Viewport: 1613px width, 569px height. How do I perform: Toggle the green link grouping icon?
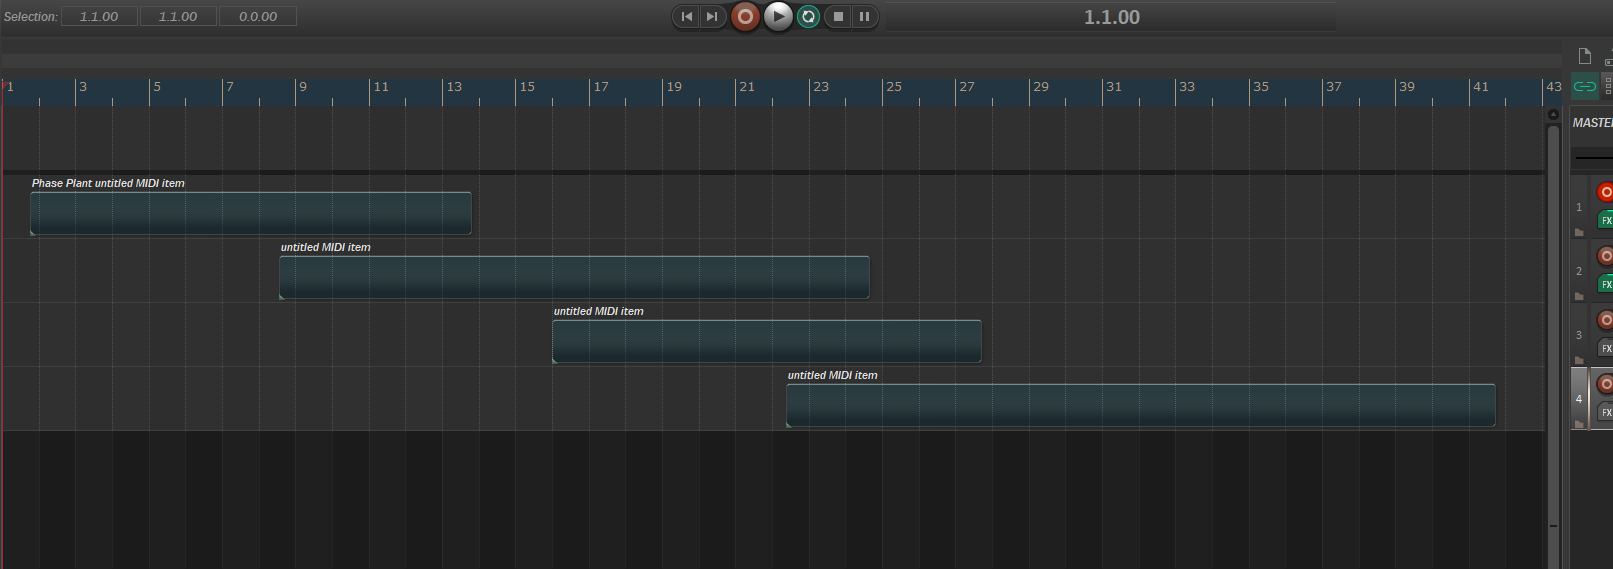1585,86
